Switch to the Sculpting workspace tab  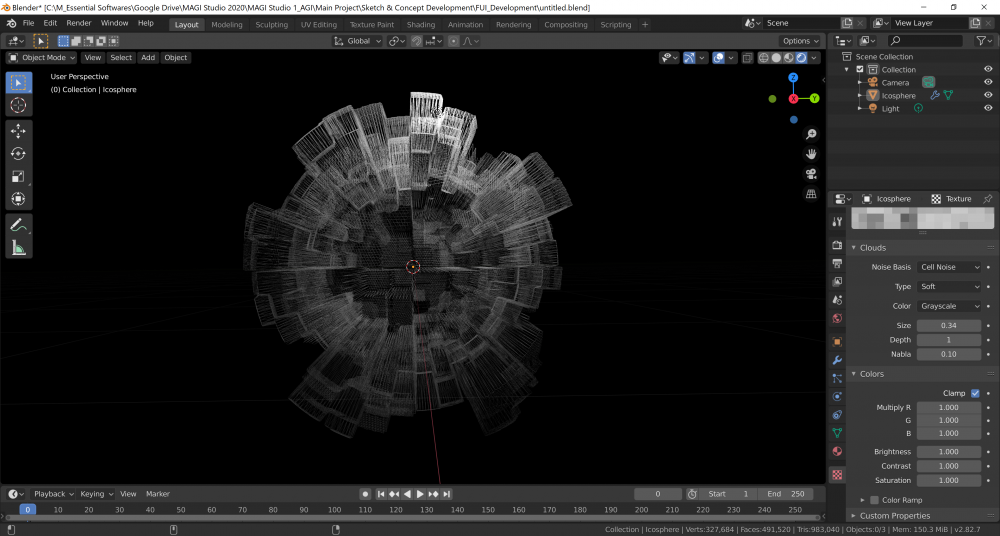coord(271,24)
